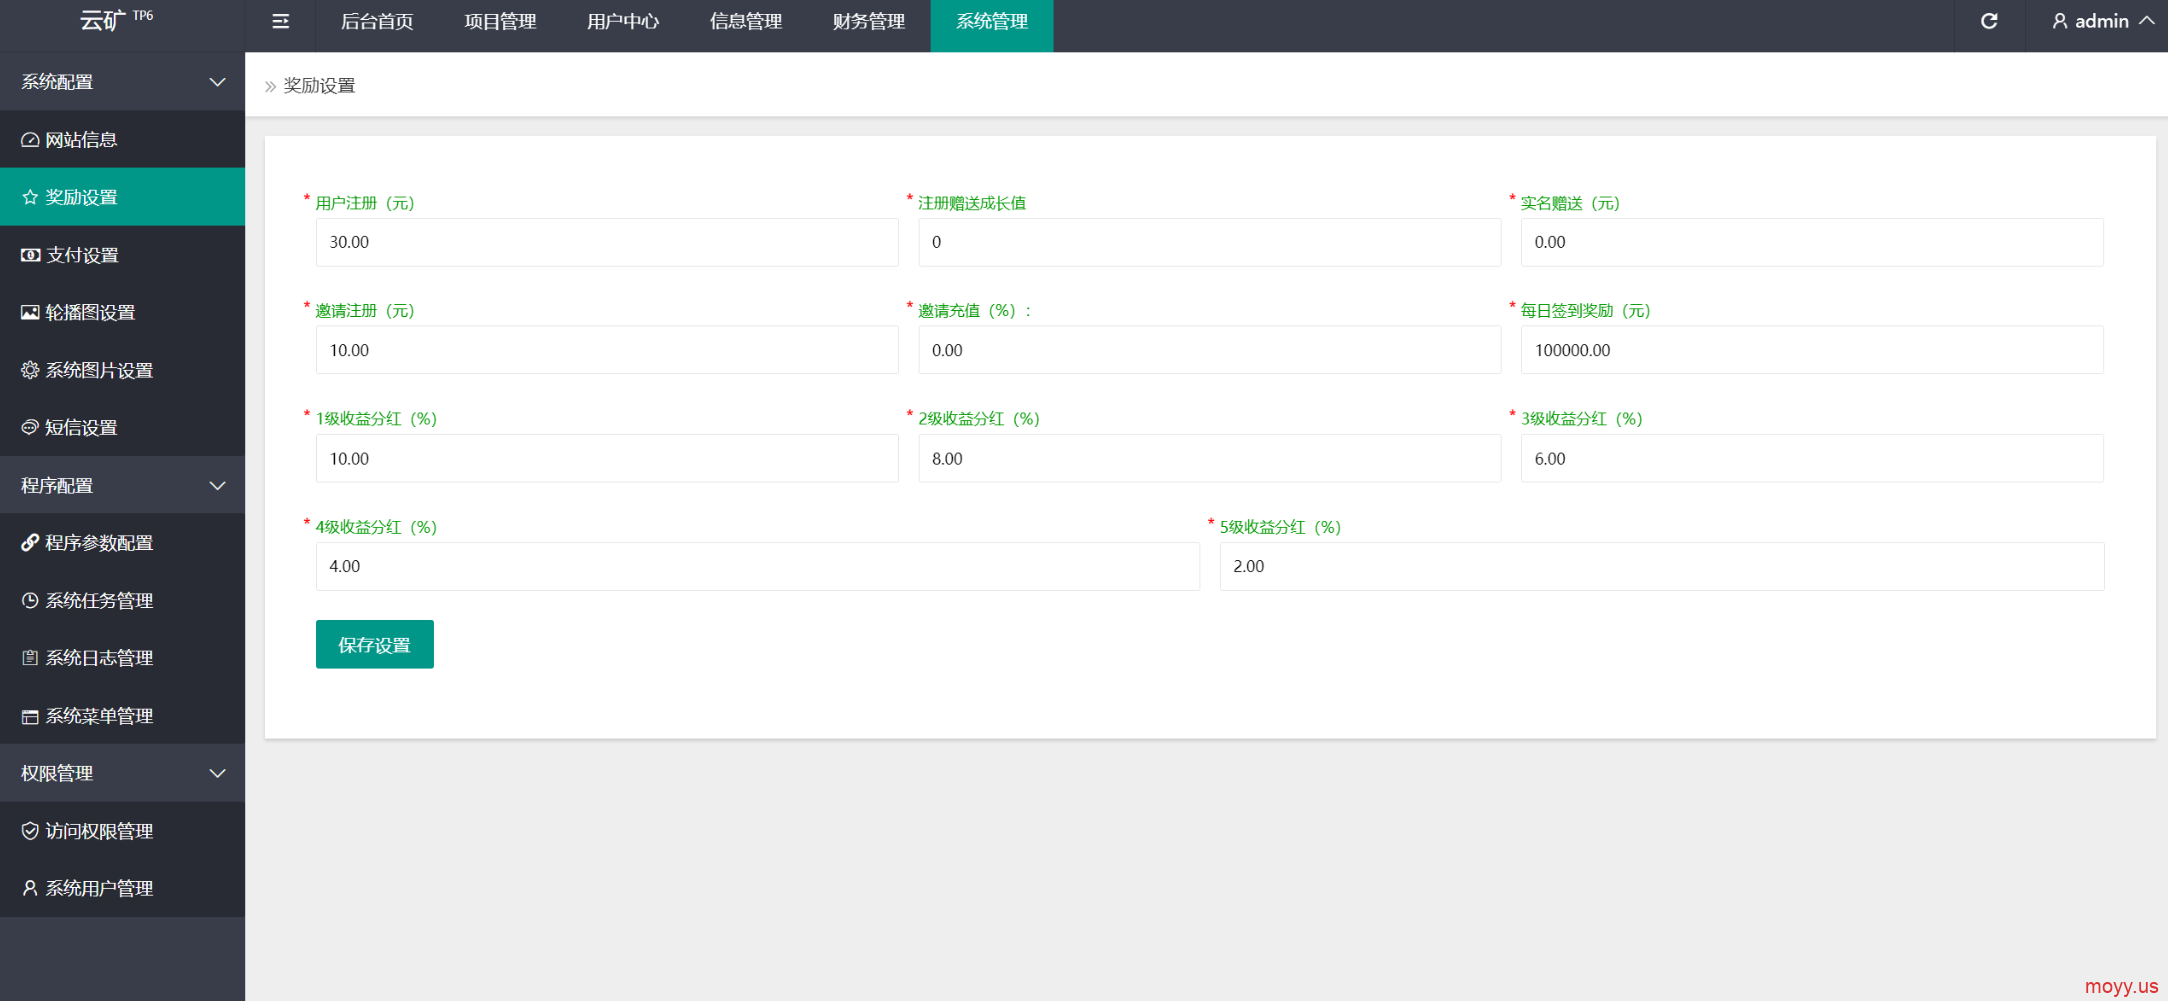Go to 系统图片设置 page
Screen dimensions: 2168x1001
point(122,370)
